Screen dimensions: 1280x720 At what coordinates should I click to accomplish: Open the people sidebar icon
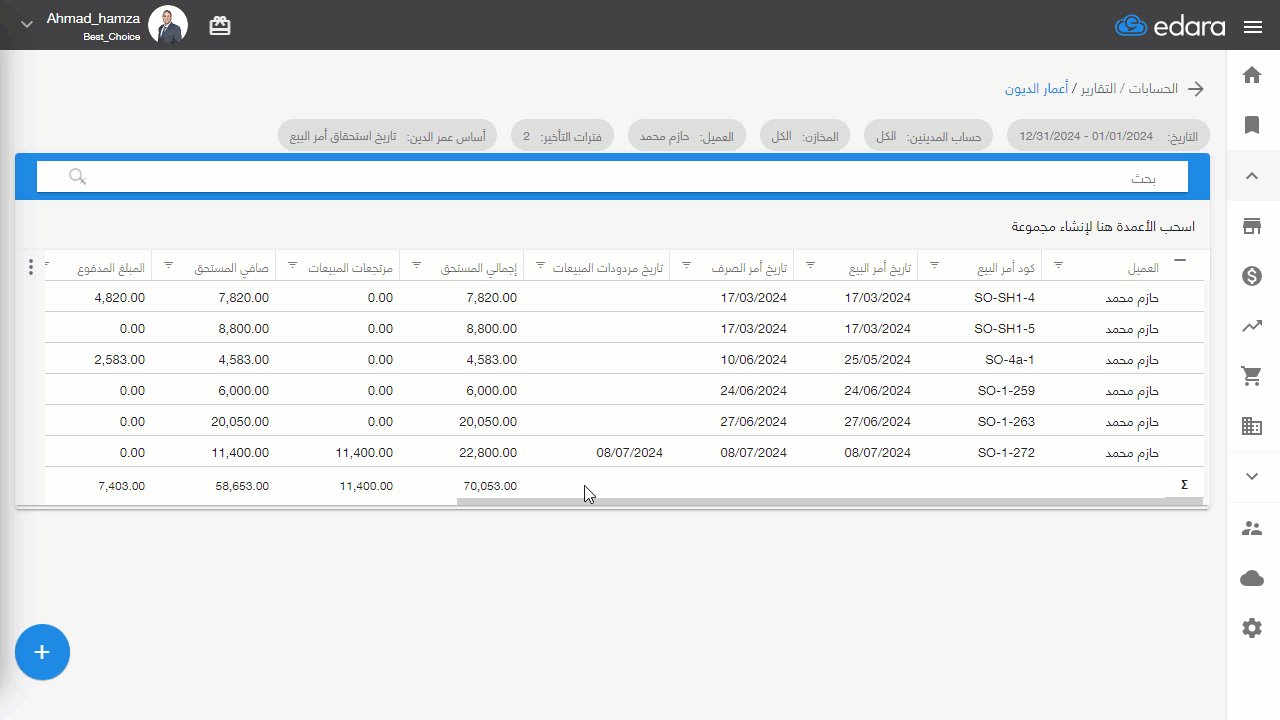(x=1252, y=528)
